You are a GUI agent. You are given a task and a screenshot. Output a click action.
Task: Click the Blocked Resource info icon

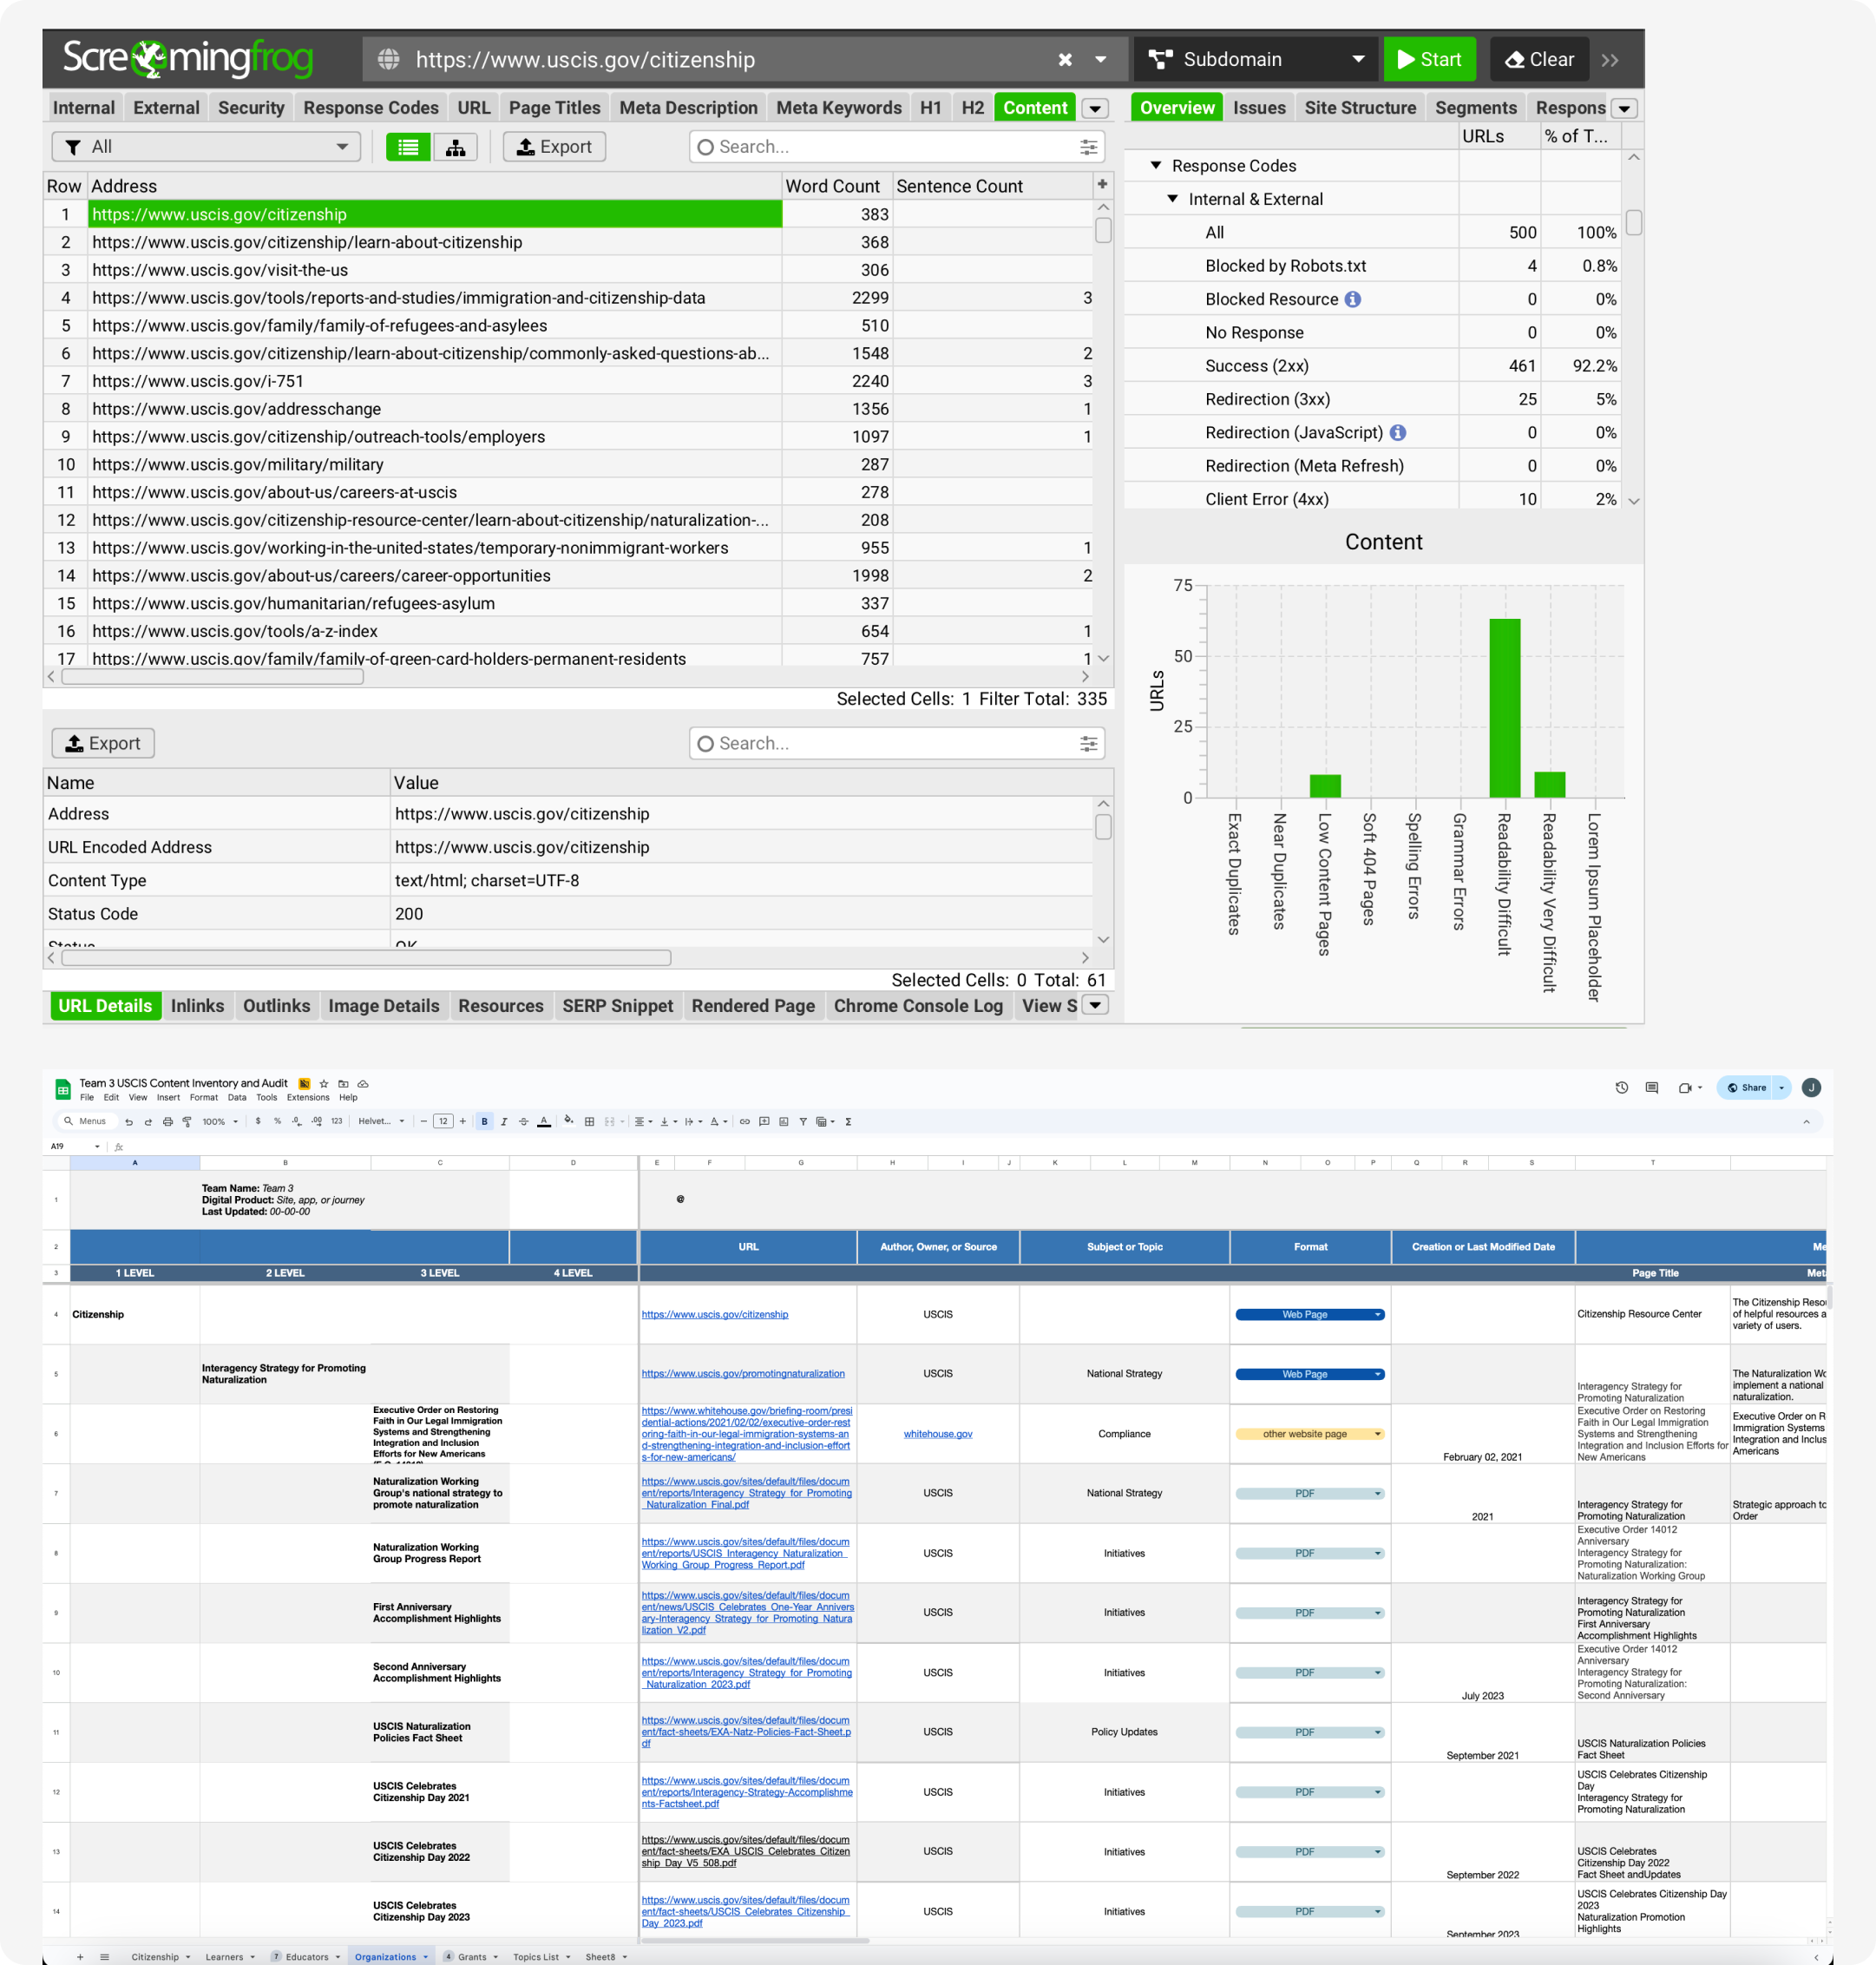[x=1352, y=299]
